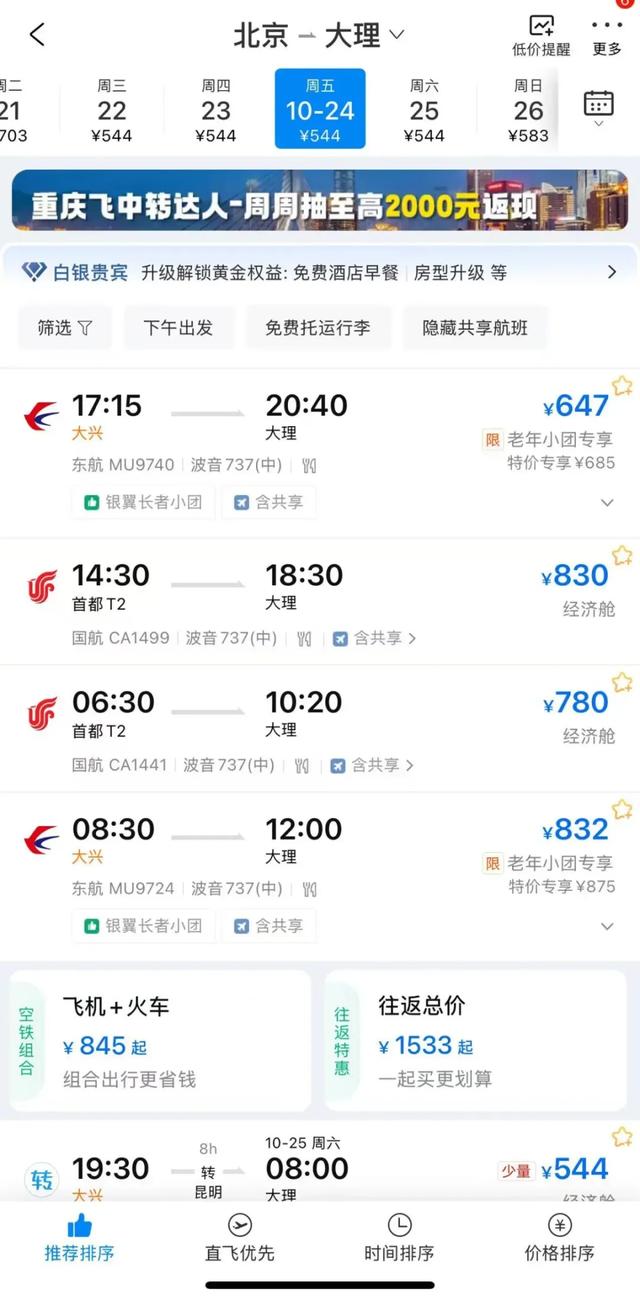The image size is (640, 1300).
Task: Hide codeshare flights
Action: [x=475, y=328]
